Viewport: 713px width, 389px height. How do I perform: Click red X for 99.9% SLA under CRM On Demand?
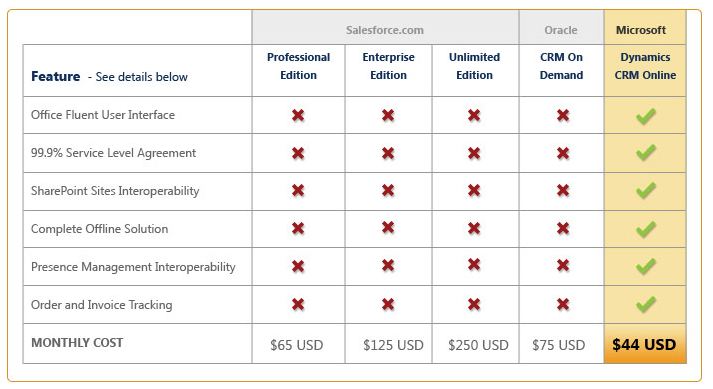pos(563,153)
